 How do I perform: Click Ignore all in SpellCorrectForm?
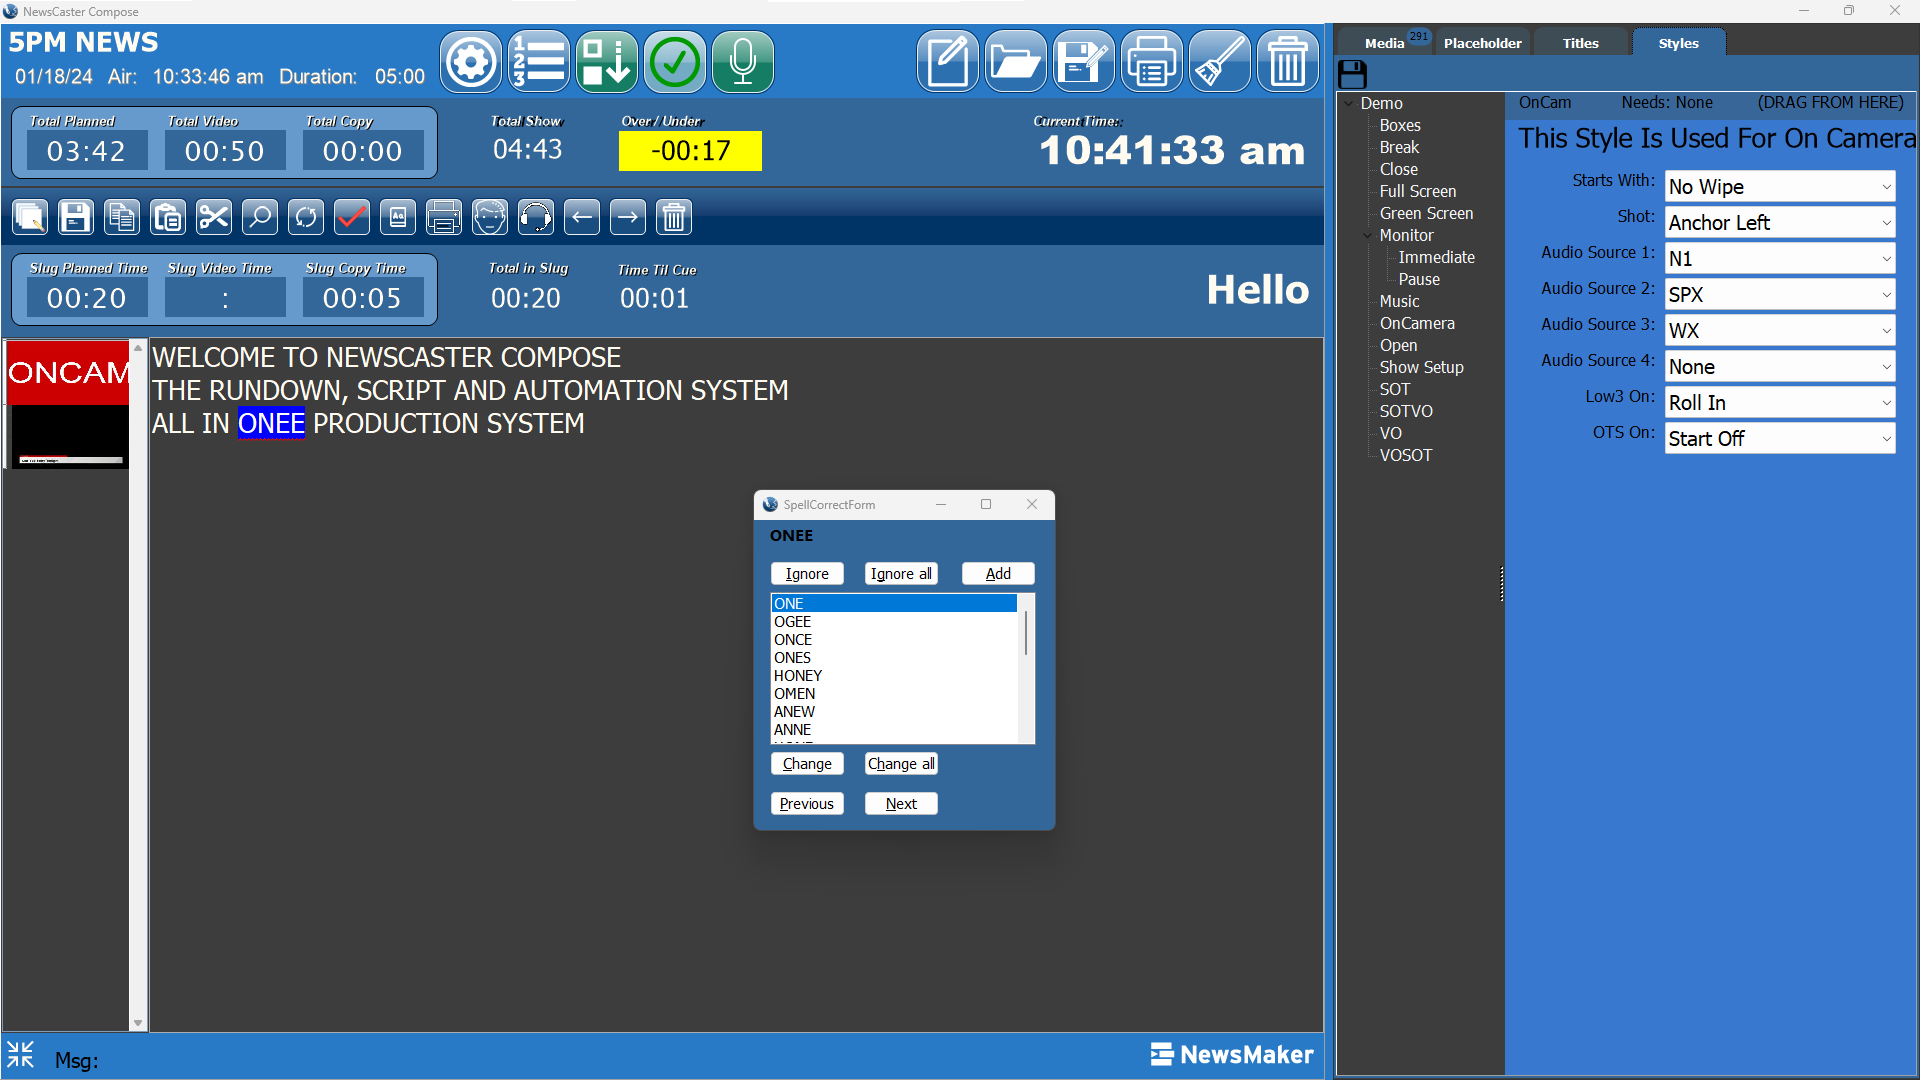[901, 574]
